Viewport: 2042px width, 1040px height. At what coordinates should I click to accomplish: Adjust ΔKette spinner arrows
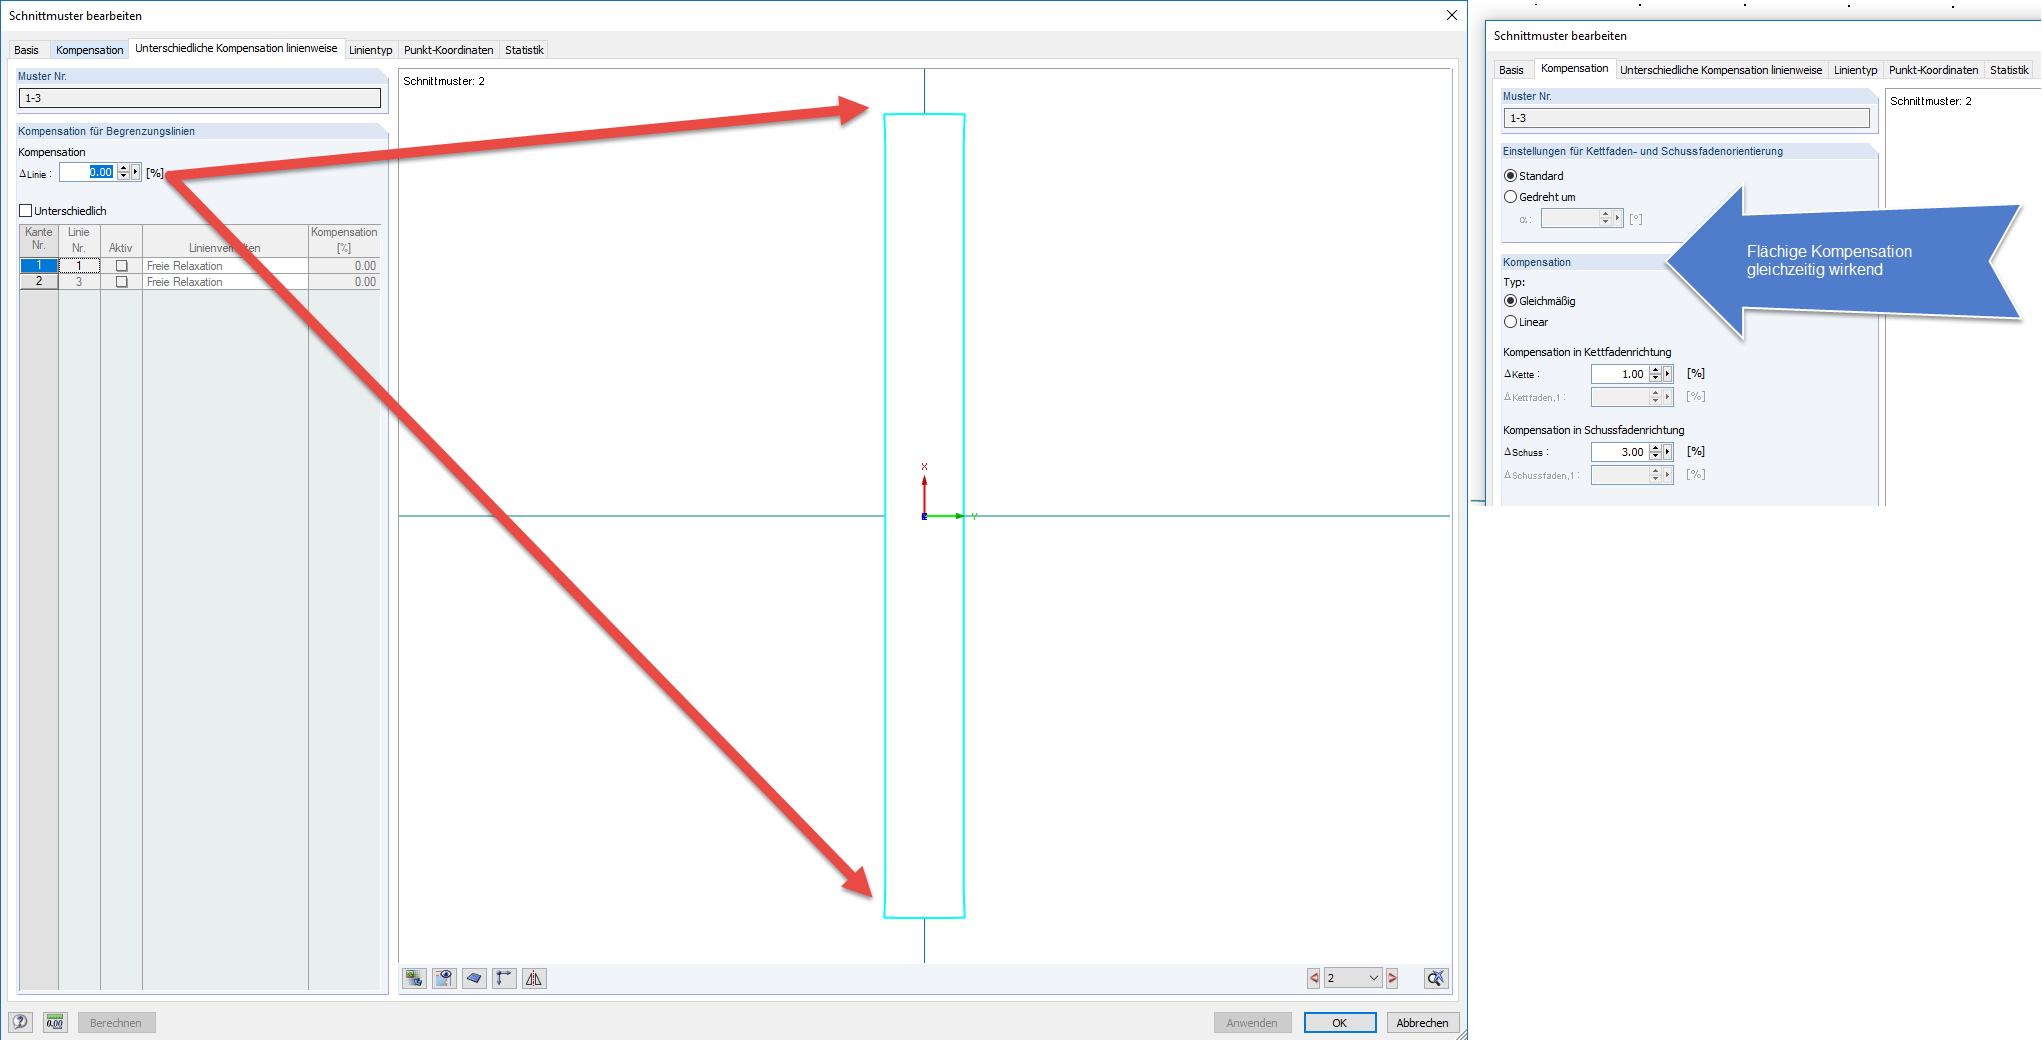(x=1655, y=374)
